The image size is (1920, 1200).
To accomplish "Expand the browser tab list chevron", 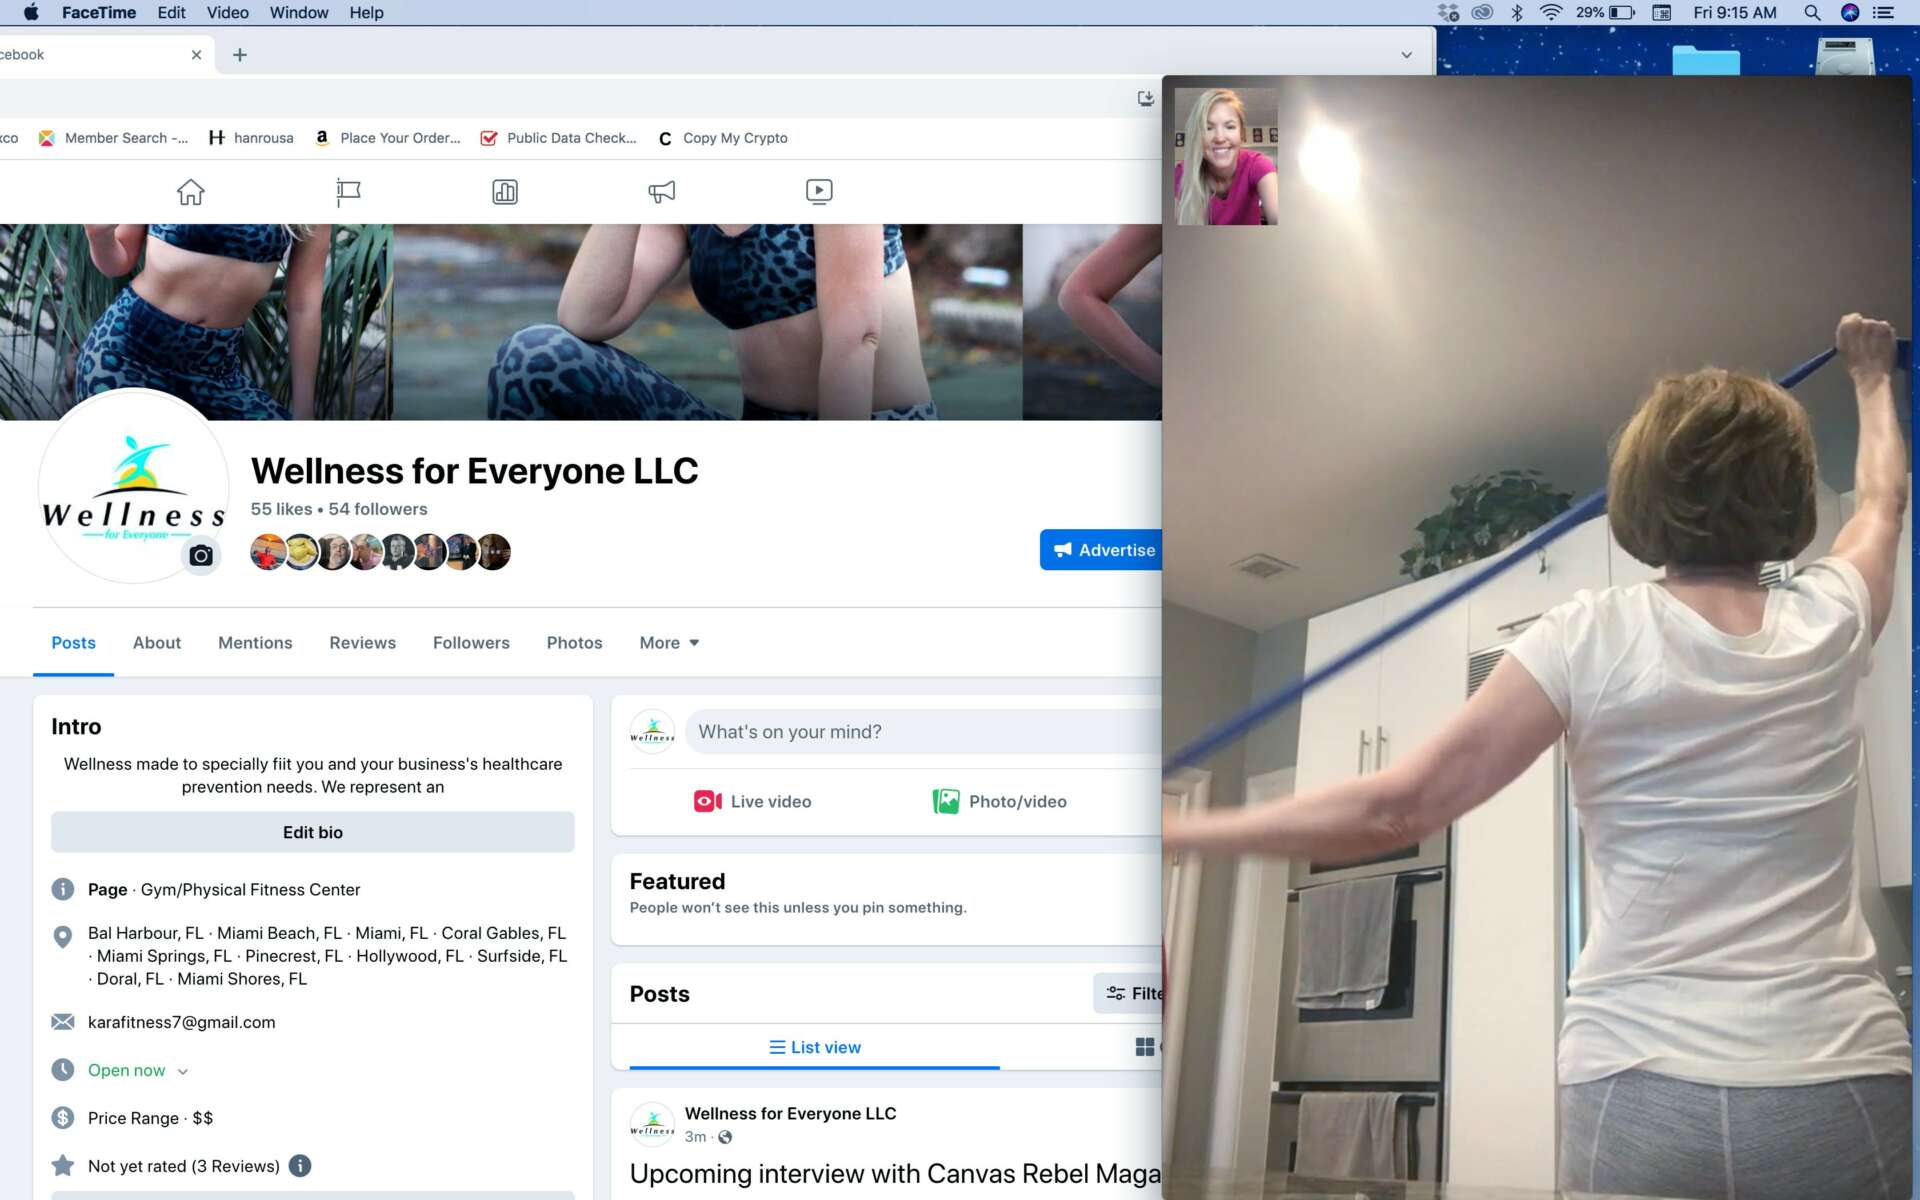I will click(x=1406, y=55).
